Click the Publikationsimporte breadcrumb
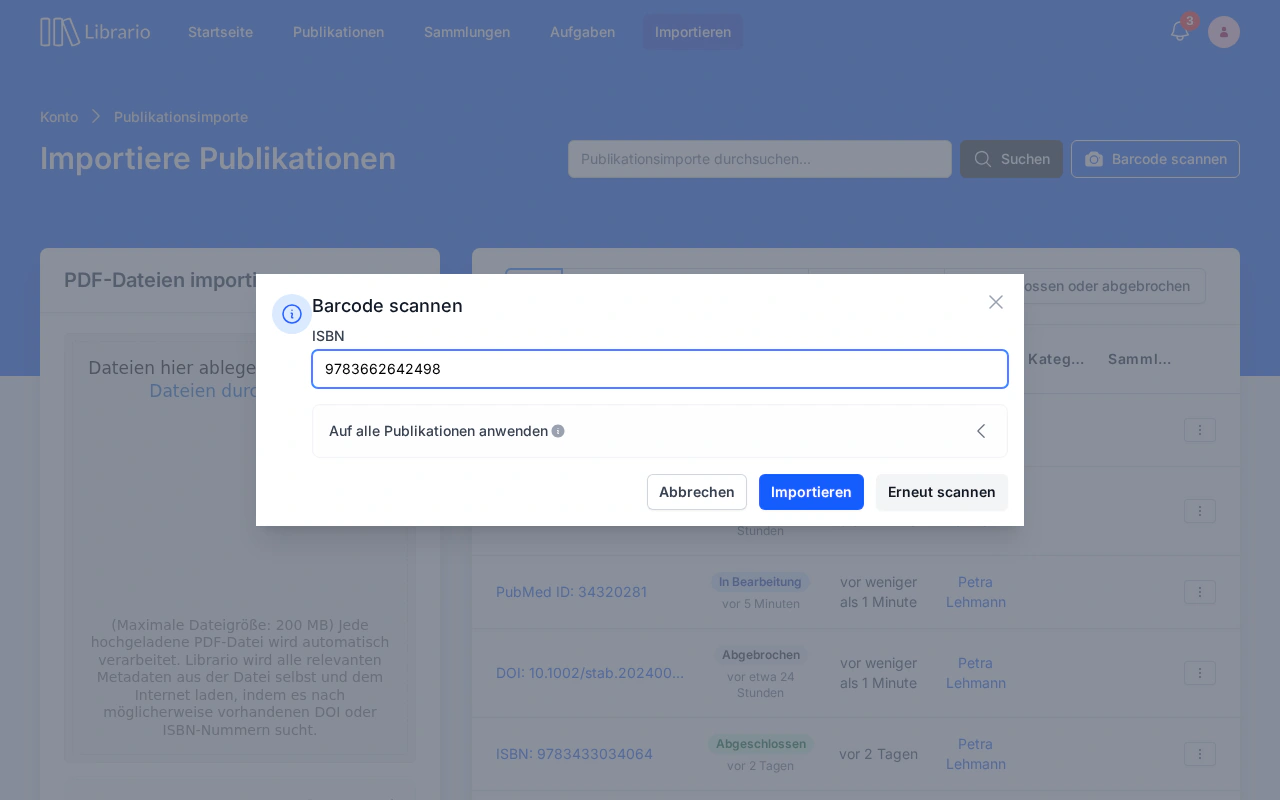1280x800 pixels. [x=181, y=117]
